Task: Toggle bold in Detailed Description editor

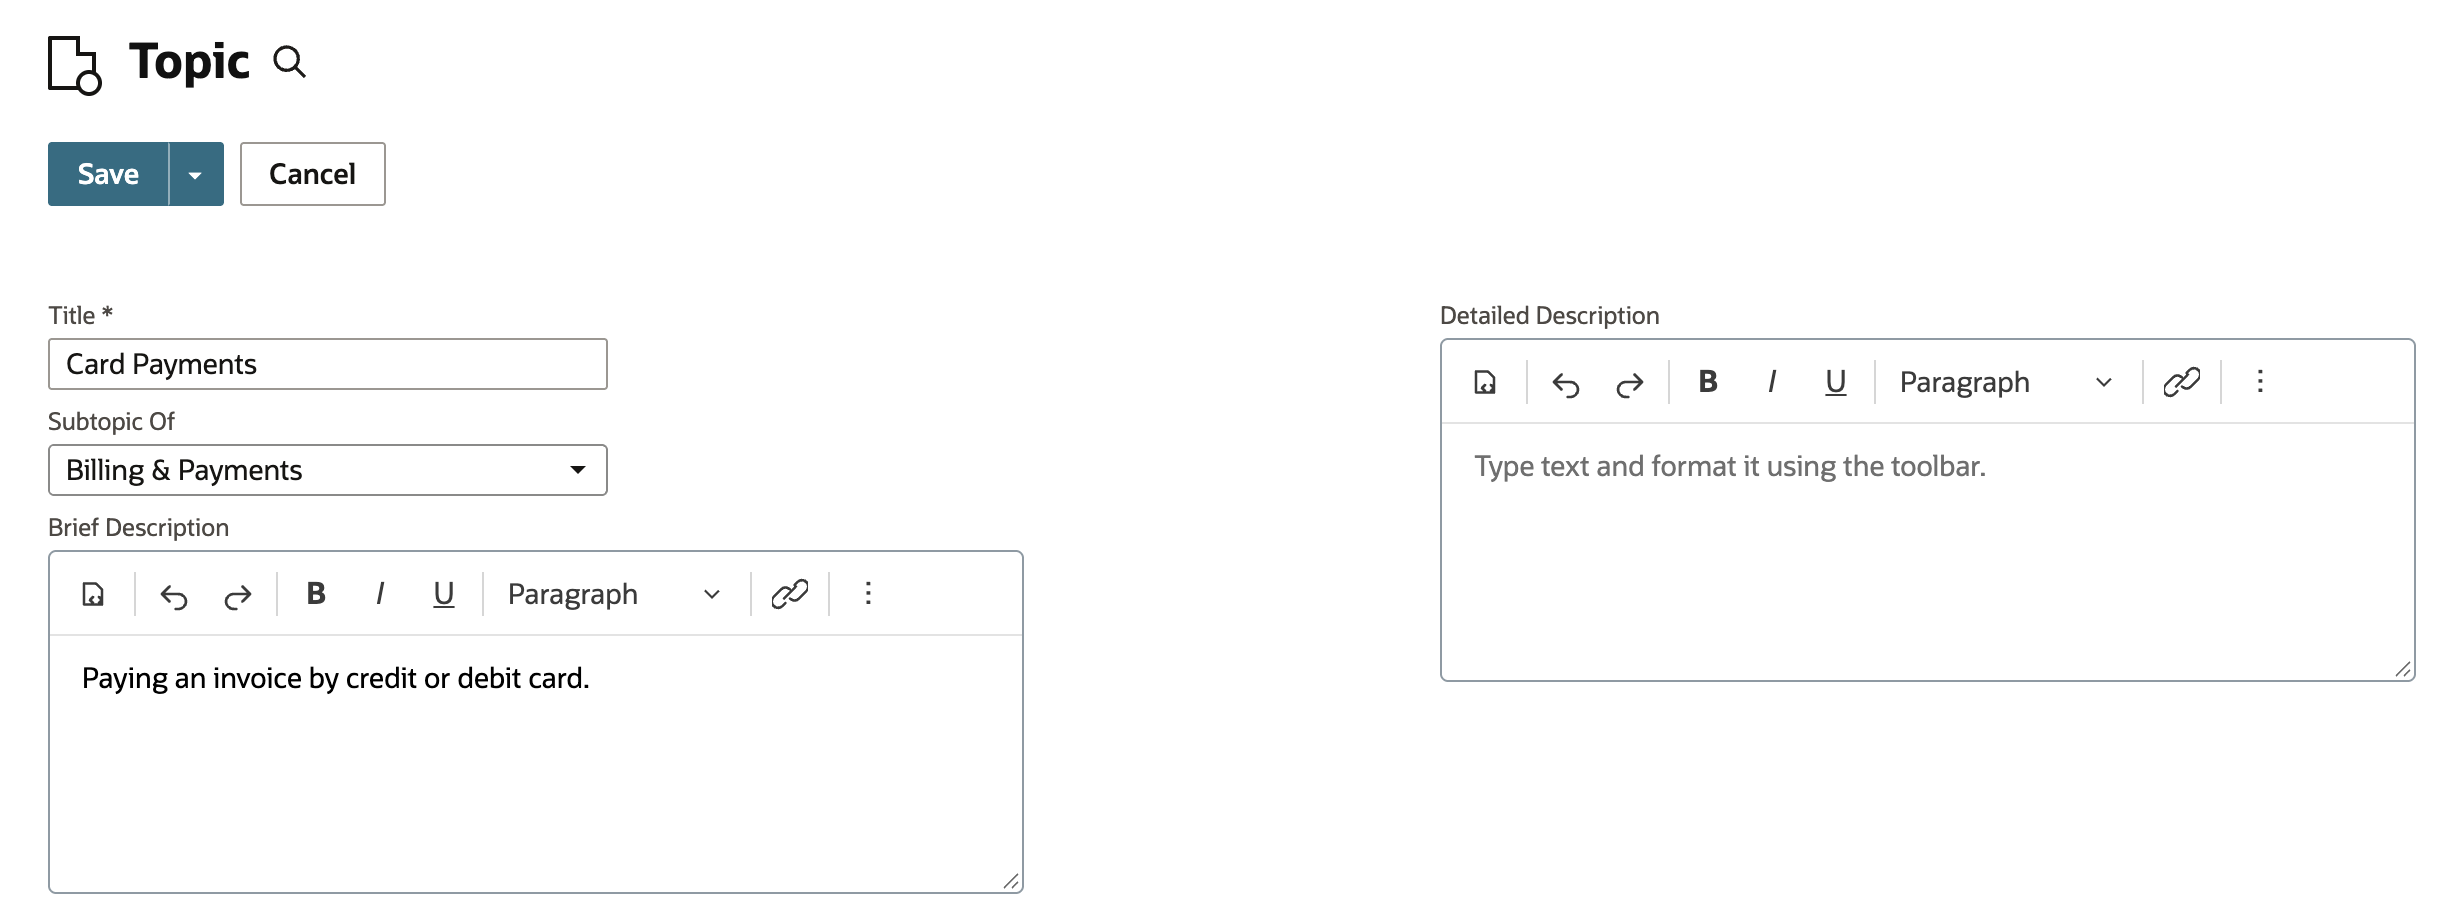Action: [x=1708, y=382]
